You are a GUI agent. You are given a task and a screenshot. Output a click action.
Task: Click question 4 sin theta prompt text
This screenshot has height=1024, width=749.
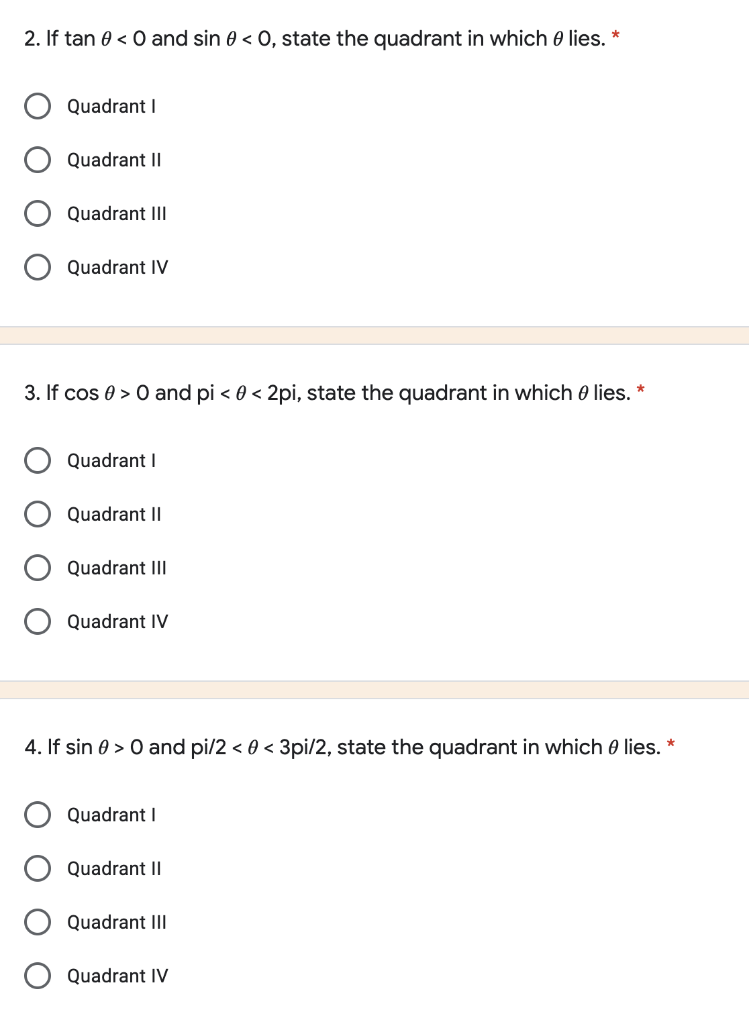point(343,746)
